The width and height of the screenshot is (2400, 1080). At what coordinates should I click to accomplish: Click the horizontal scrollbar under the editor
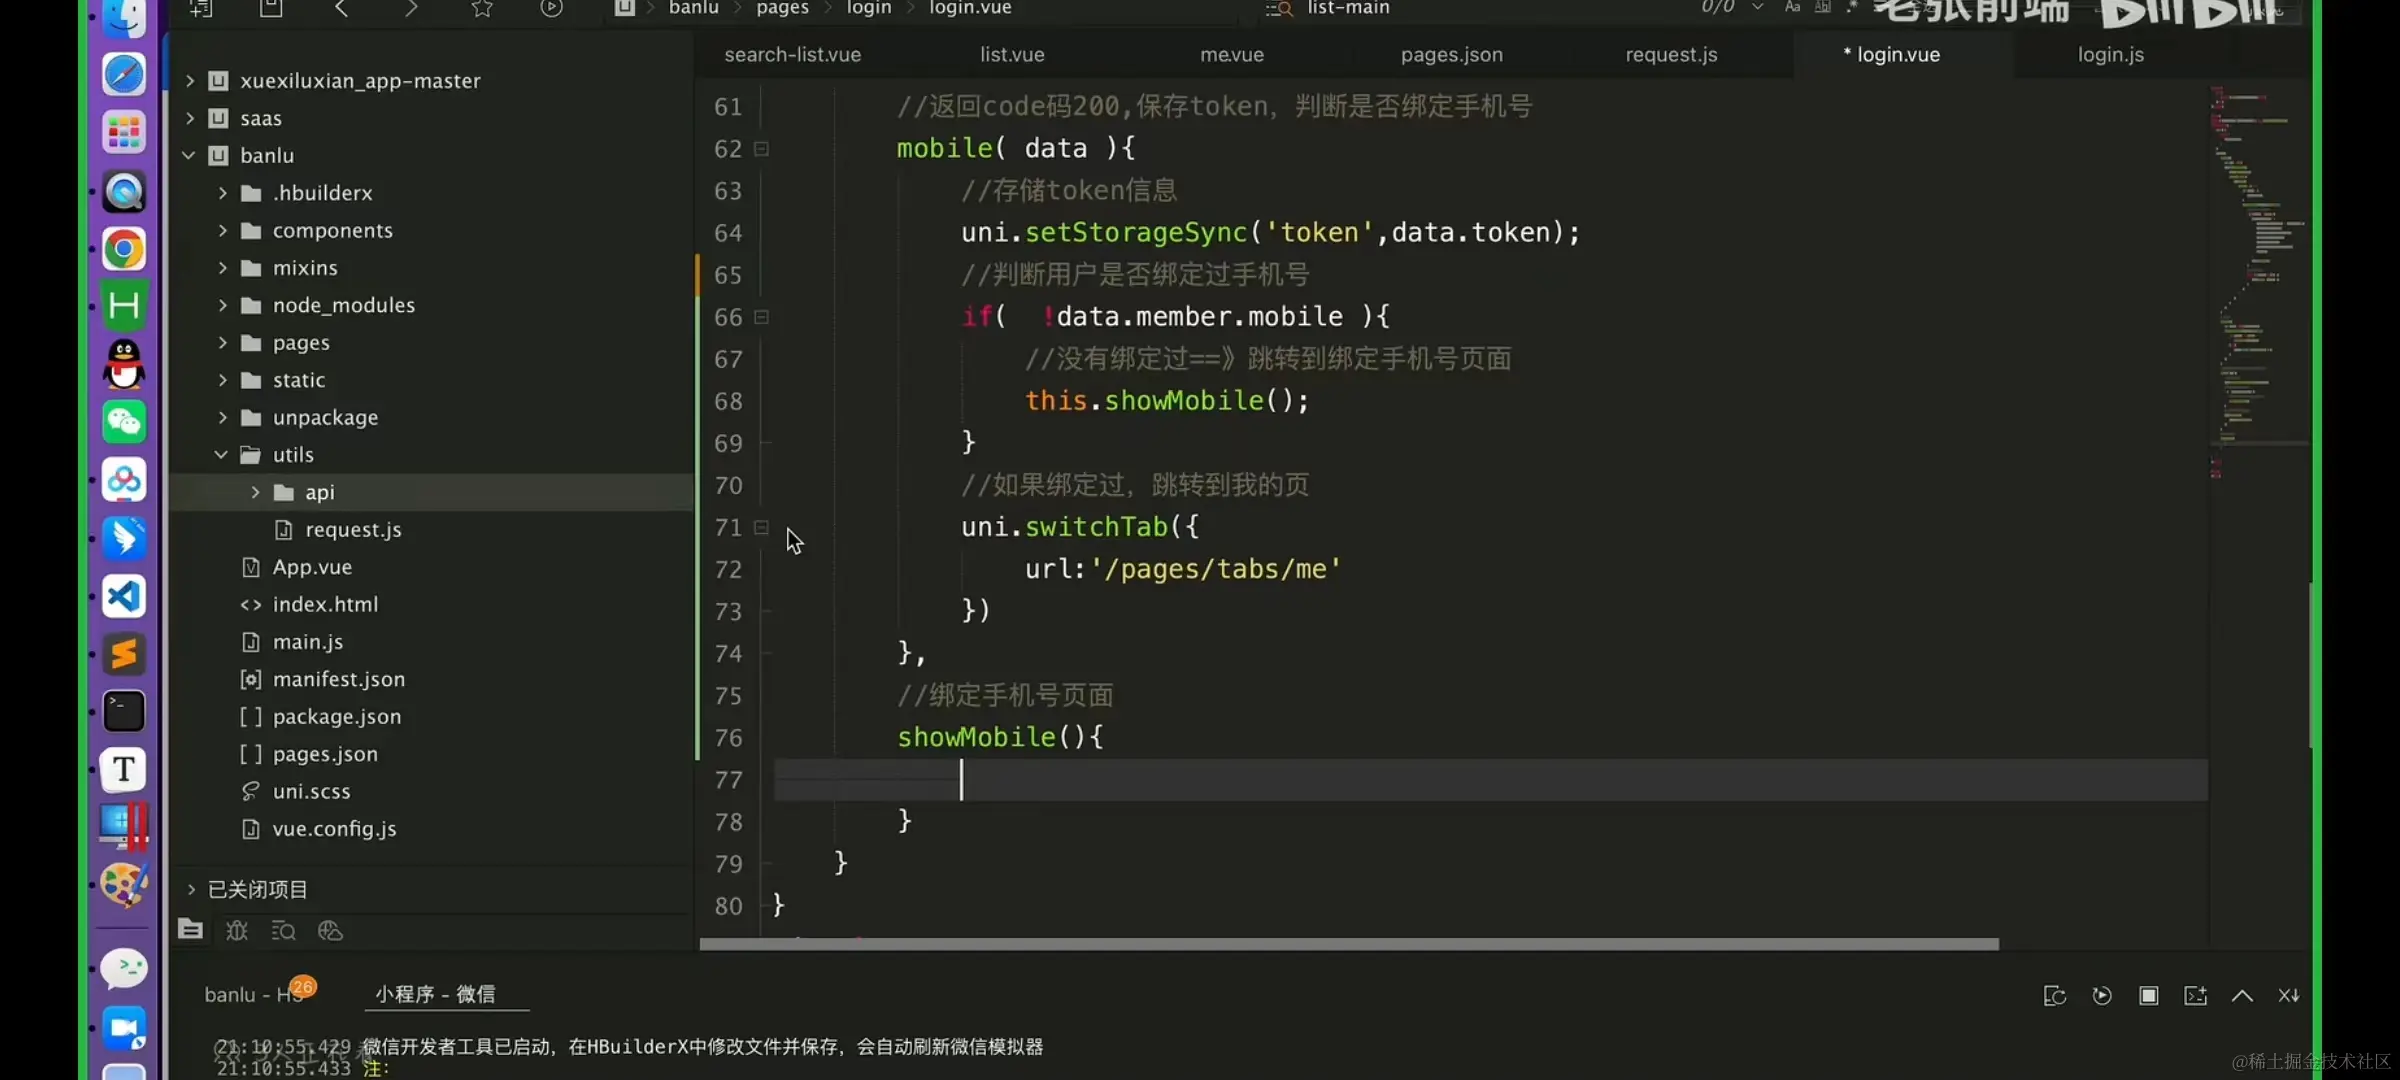coord(1348,943)
